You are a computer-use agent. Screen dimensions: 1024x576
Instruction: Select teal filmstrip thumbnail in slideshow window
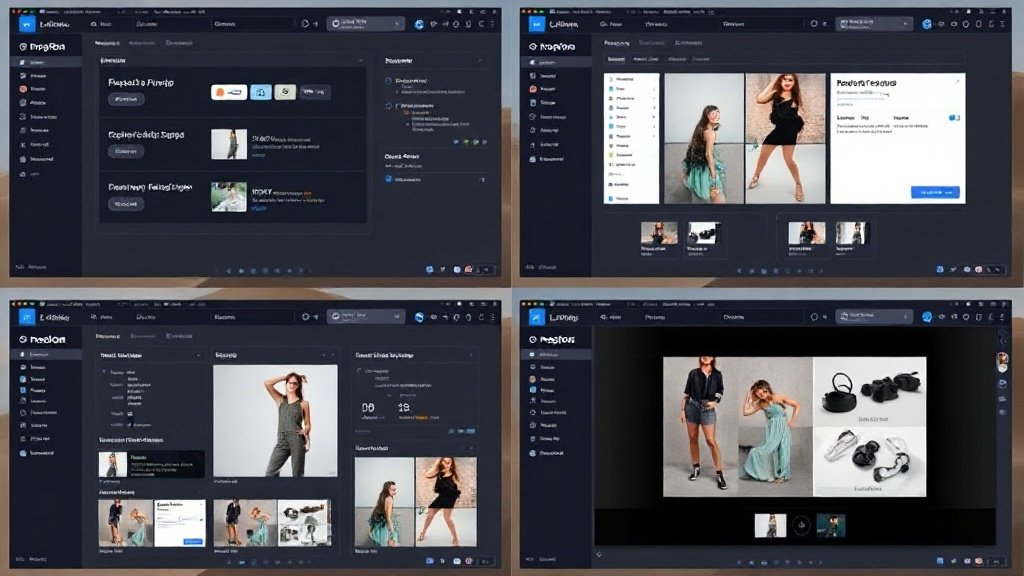[x=831, y=525]
